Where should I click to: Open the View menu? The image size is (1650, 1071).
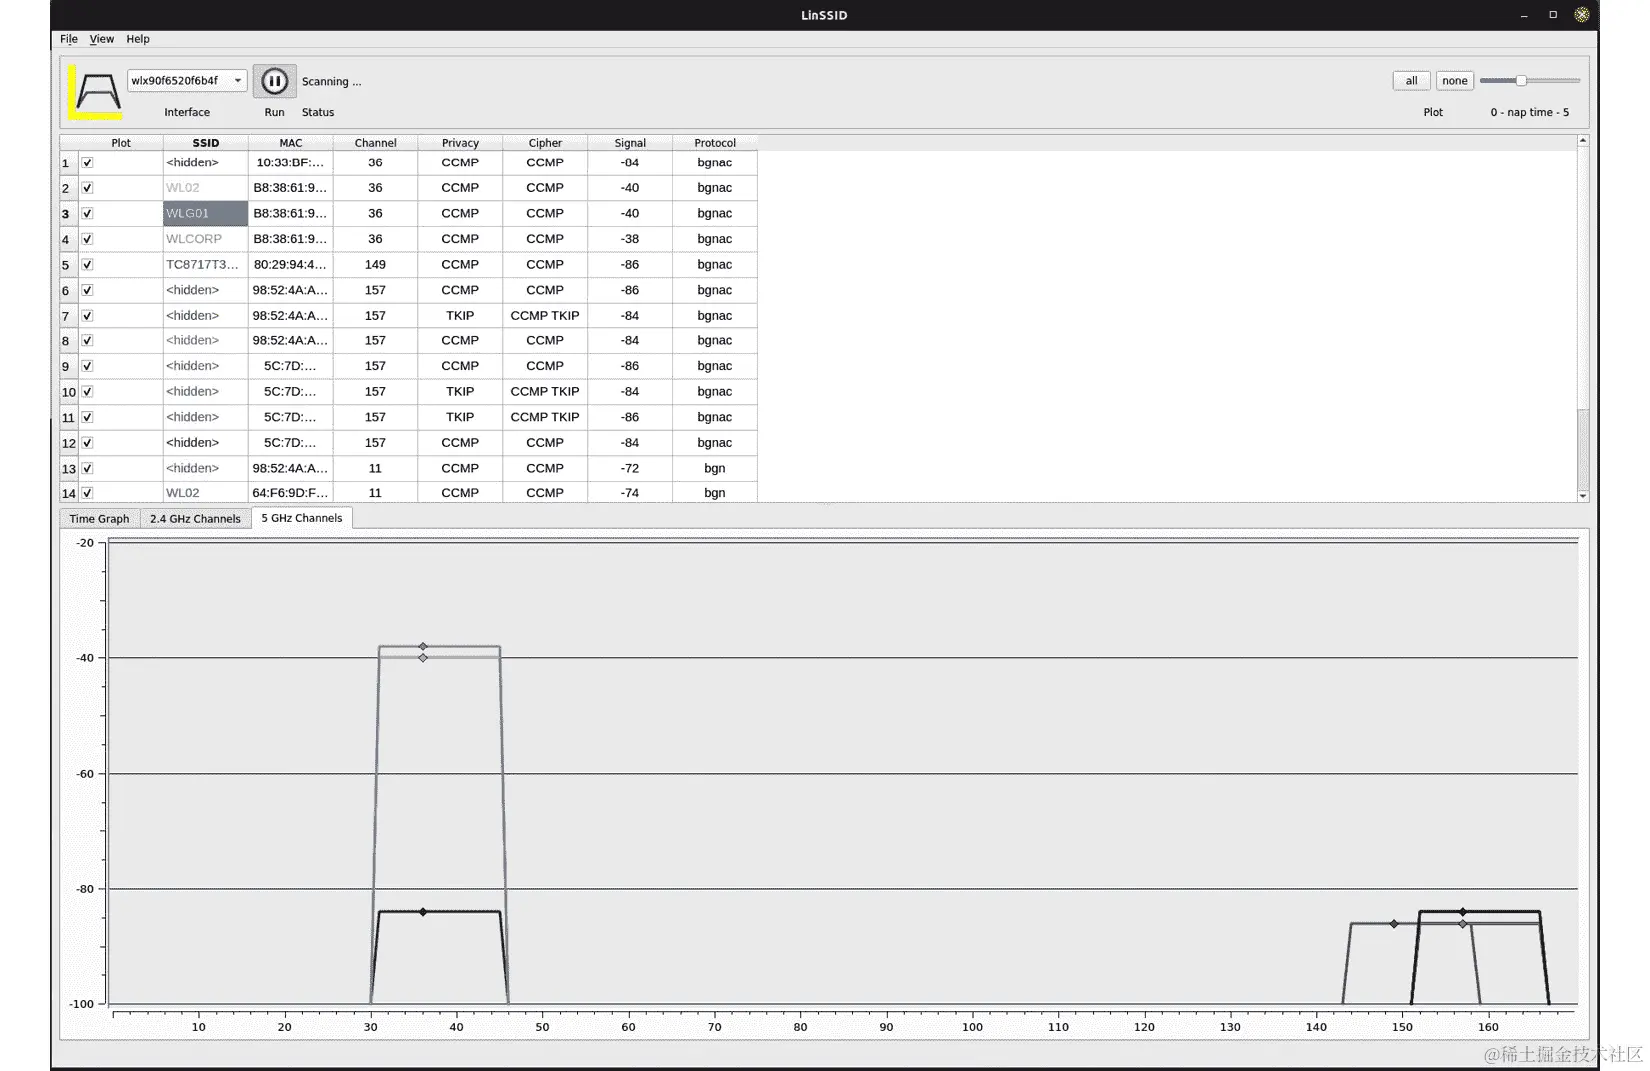tap(101, 39)
